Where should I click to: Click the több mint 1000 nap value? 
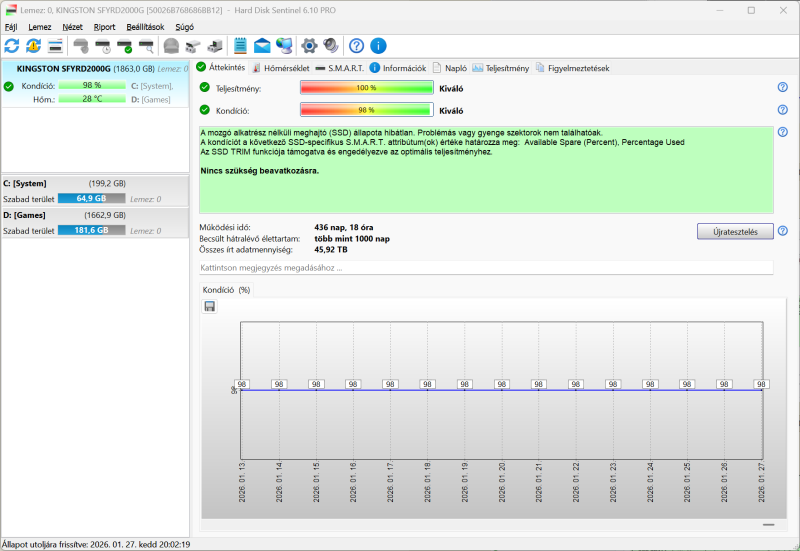(352, 238)
